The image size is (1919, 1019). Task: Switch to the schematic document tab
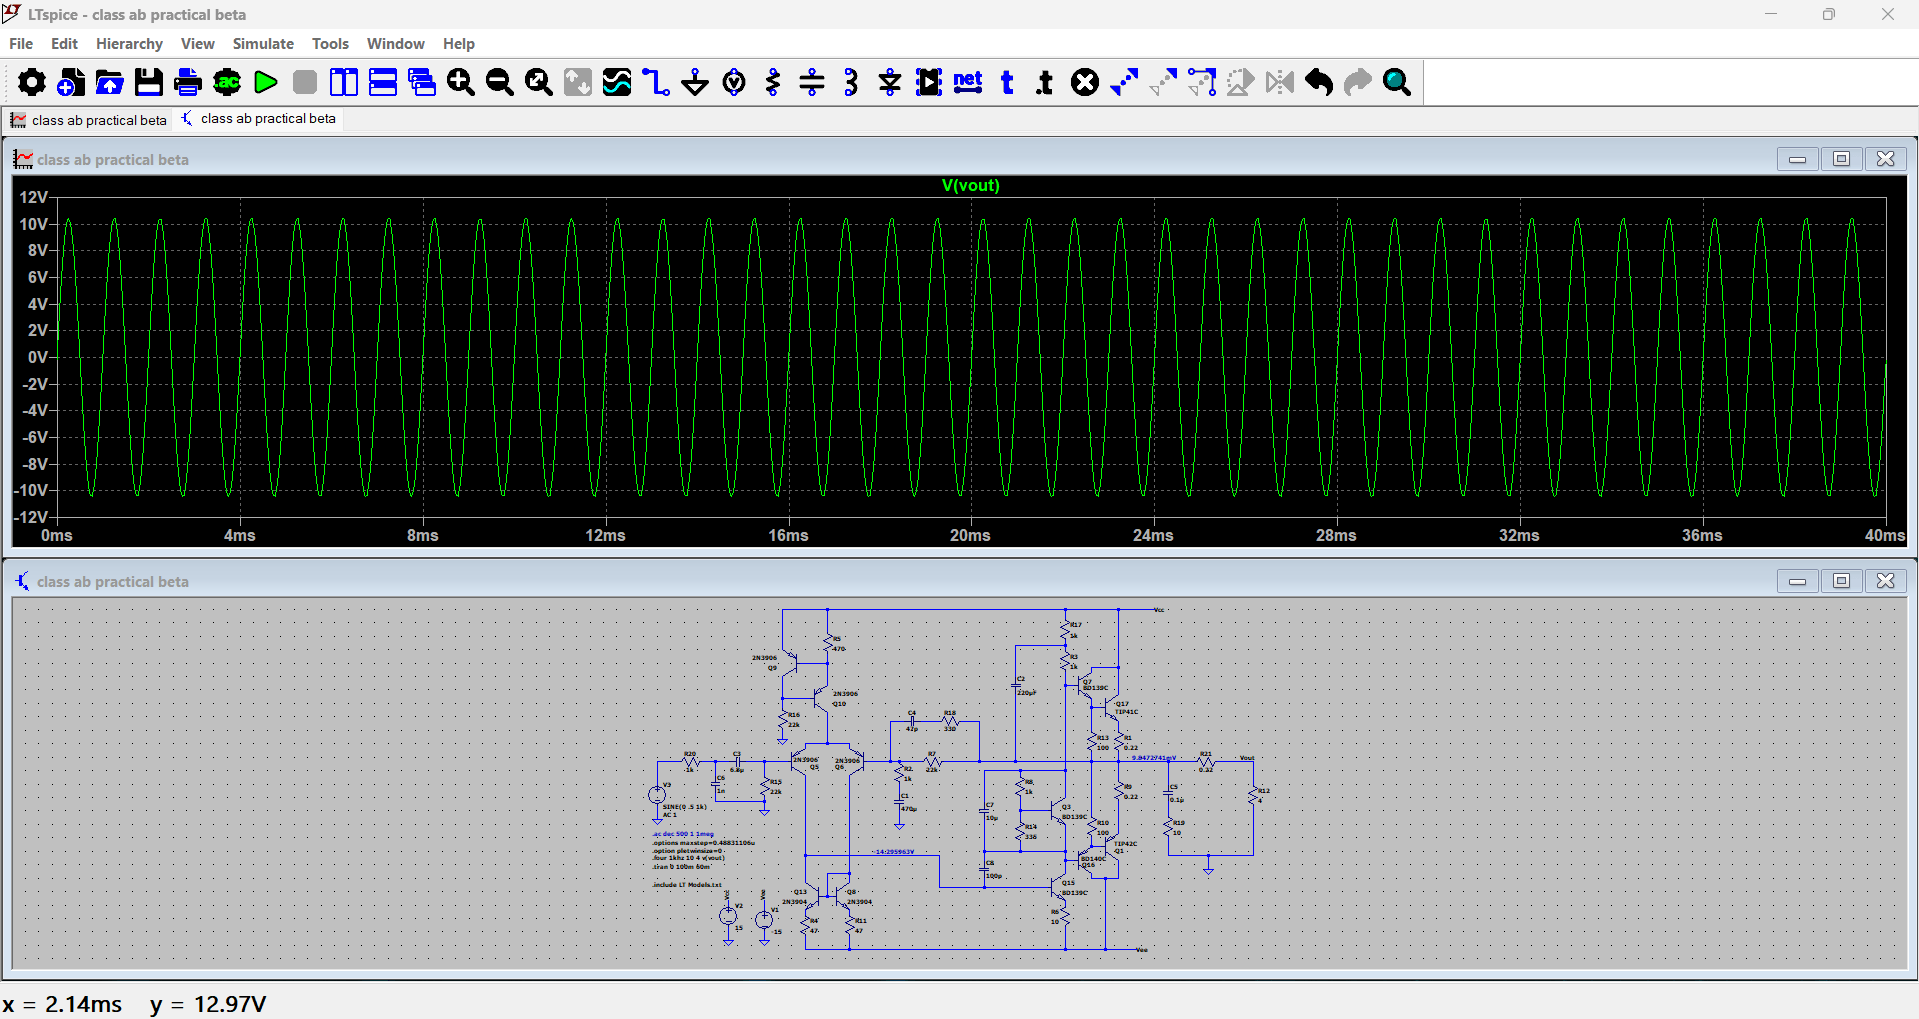tap(258, 119)
